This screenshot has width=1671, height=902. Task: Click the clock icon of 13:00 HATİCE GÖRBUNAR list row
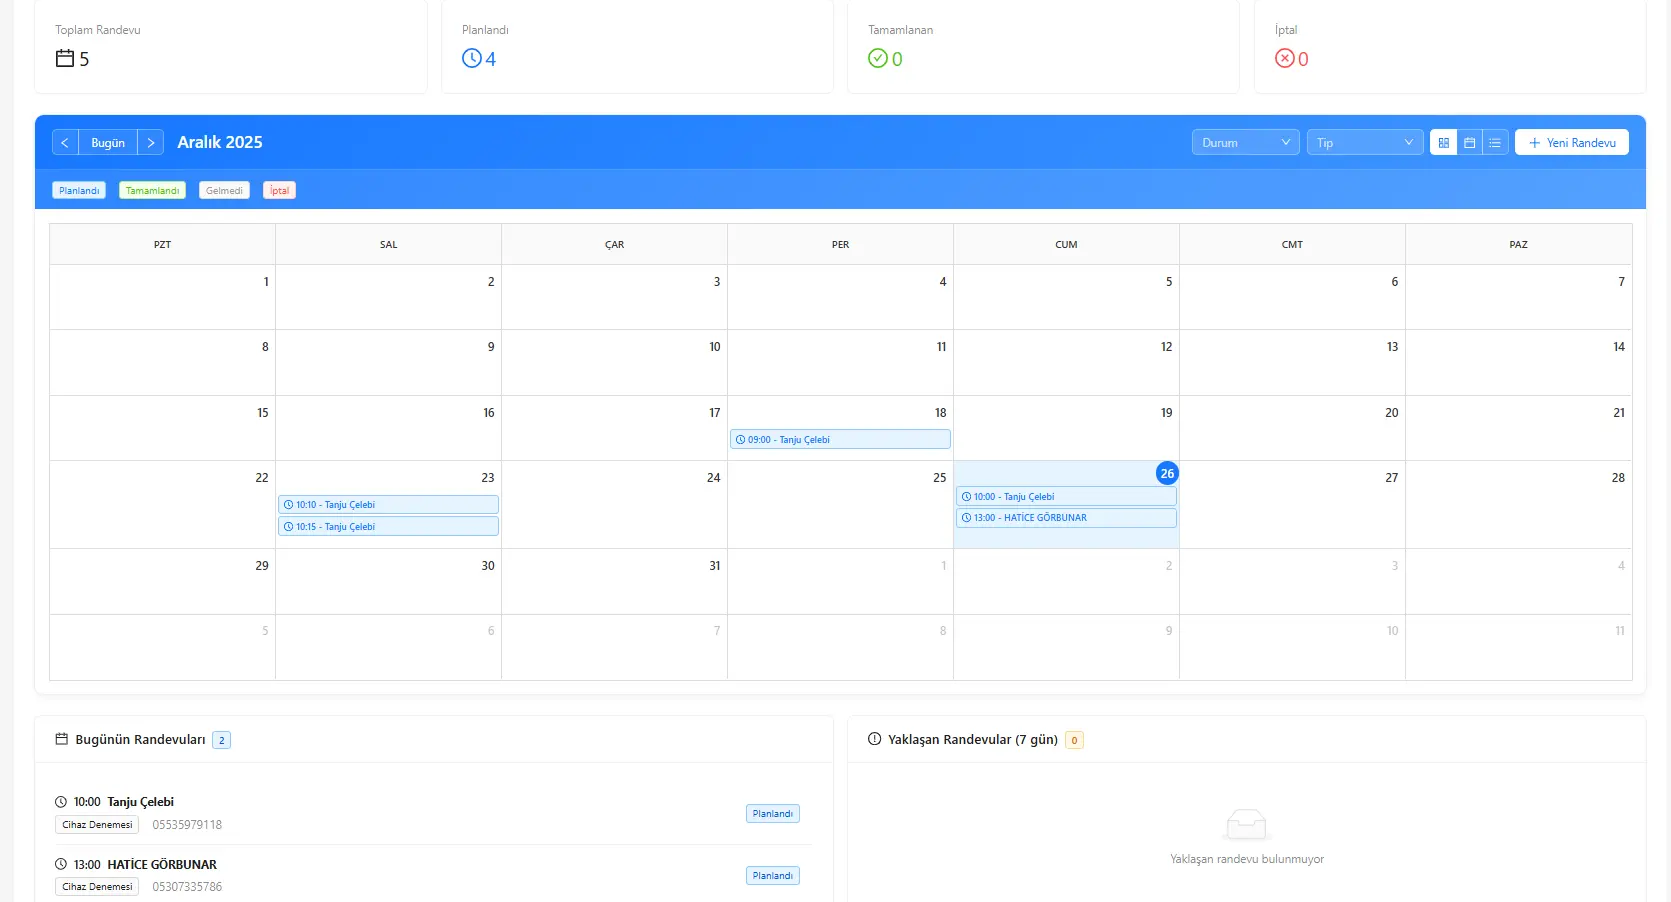point(61,864)
